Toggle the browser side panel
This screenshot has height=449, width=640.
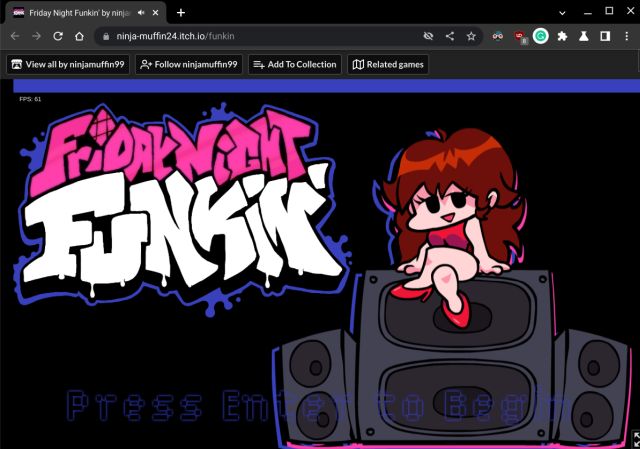tap(605, 36)
